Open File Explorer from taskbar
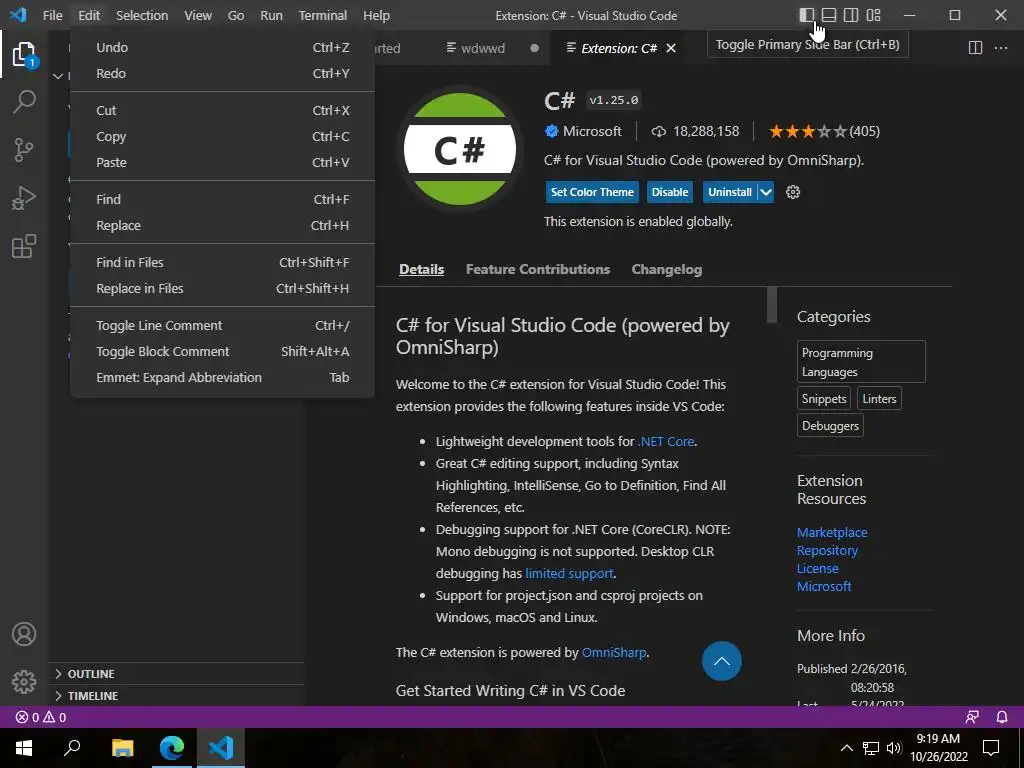Screen dimensions: 1024x768 click(122, 748)
